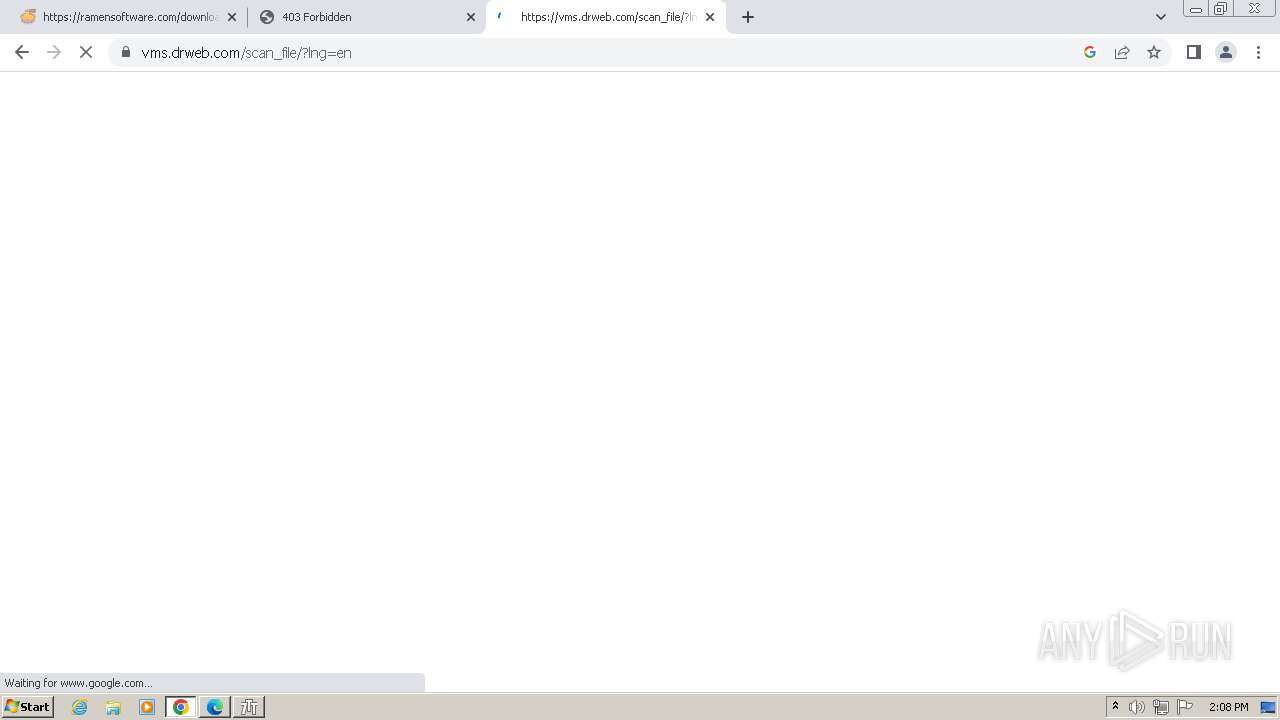Open network status tray icon
The height and width of the screenshot is (720, 1280).
(1161, 707)
